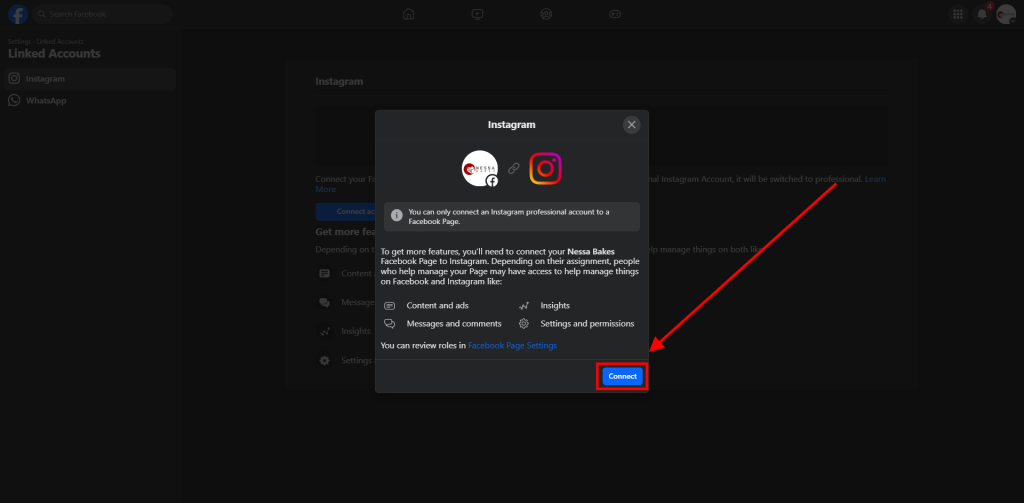Click the 'Insights' label in the dialog
1024x503 pixels.
pos(555,306)
